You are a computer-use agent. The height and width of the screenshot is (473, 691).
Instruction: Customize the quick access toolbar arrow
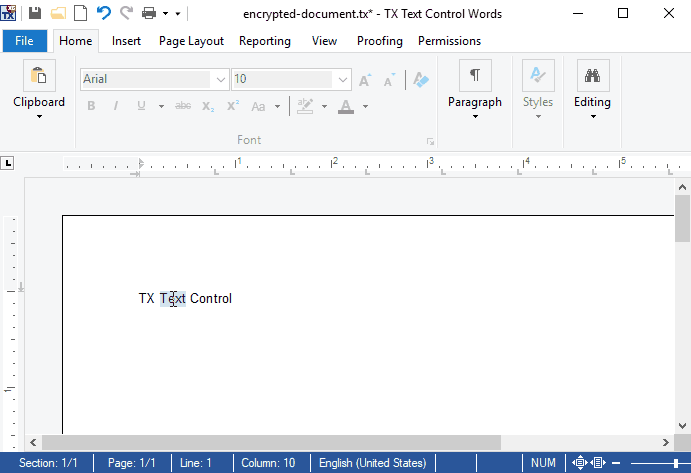[x=178, y=14]
